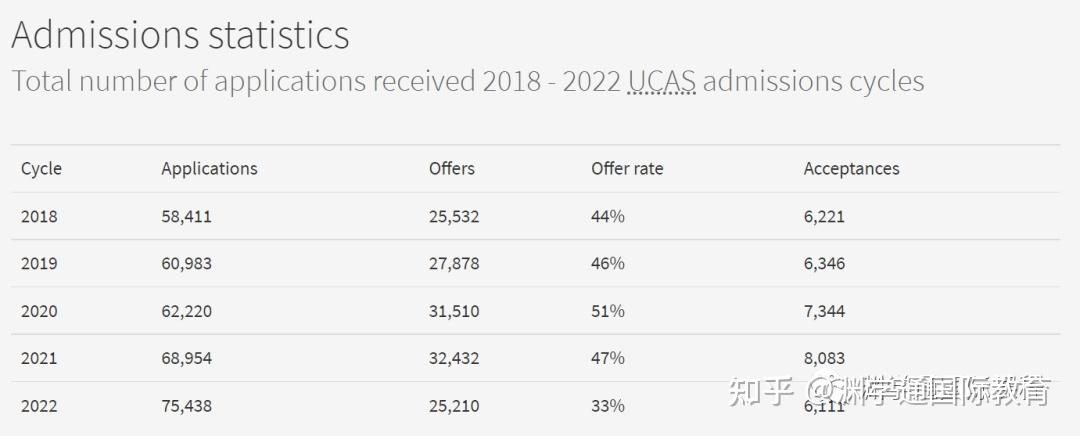The width and height of the screenshot is (1080, 436).
Task: Click the 75,438 applications value
Action: tap(186, 406)
